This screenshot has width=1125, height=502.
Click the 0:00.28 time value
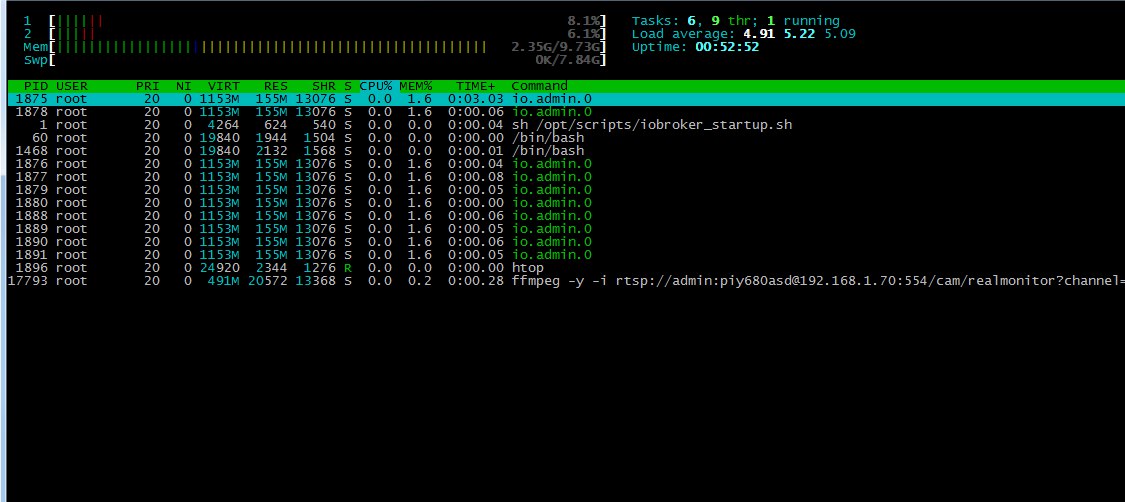click(x=476, y=280)
